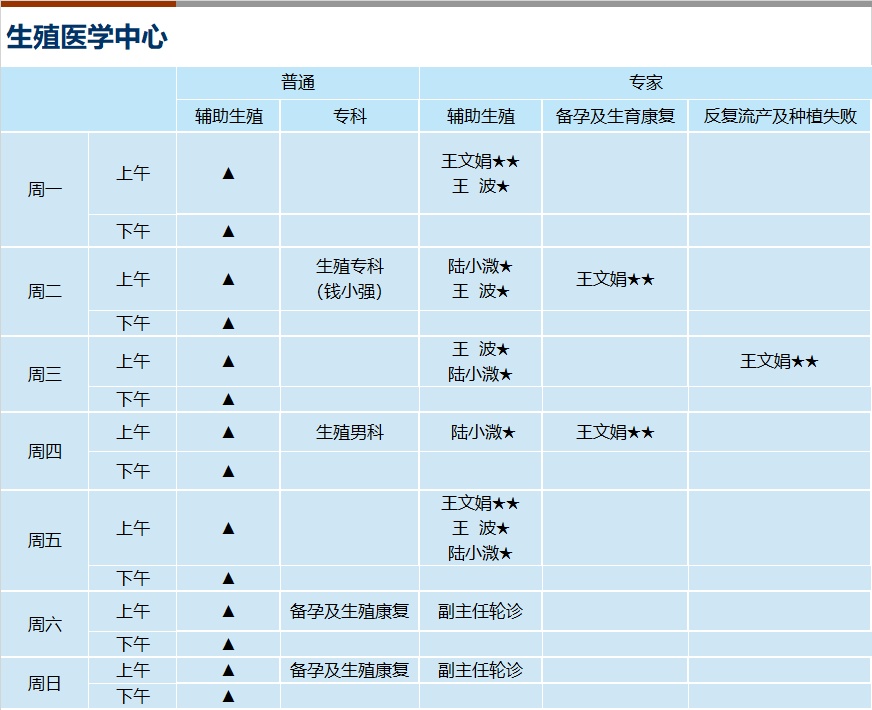Click 王文娟★★ in 周五 上午 cell
This screenshot has height=710, width=872.
click(x=480, y=503)
